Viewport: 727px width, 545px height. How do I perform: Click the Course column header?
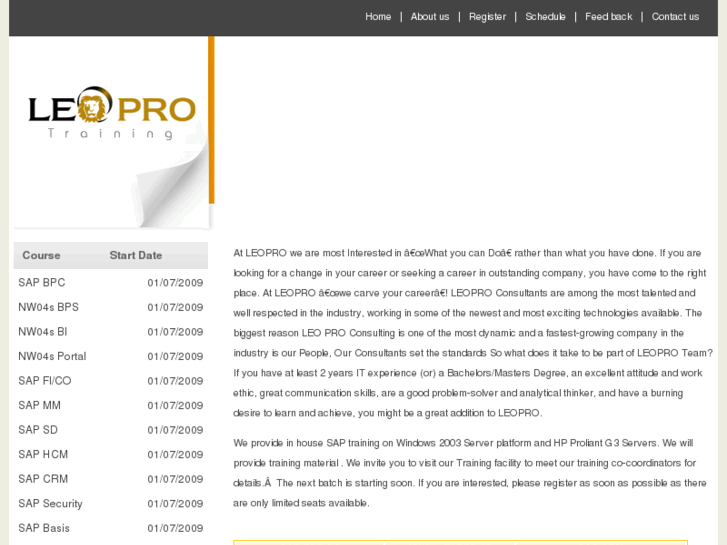point(41,256)
